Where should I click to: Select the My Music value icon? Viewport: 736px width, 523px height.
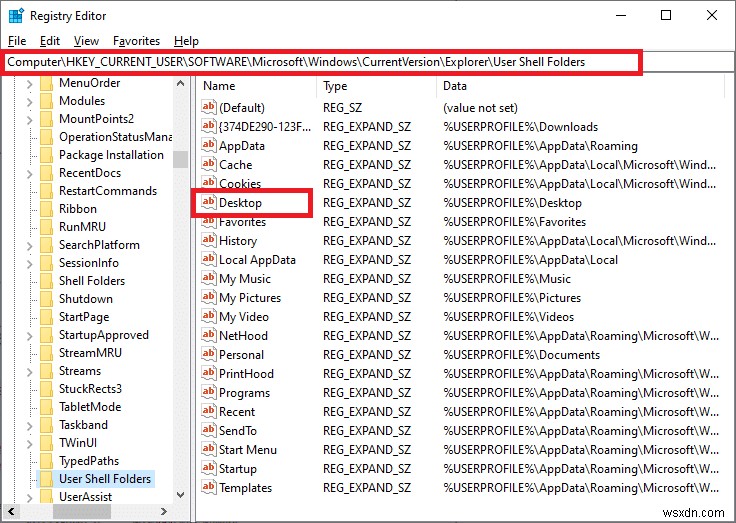(208, 278)
